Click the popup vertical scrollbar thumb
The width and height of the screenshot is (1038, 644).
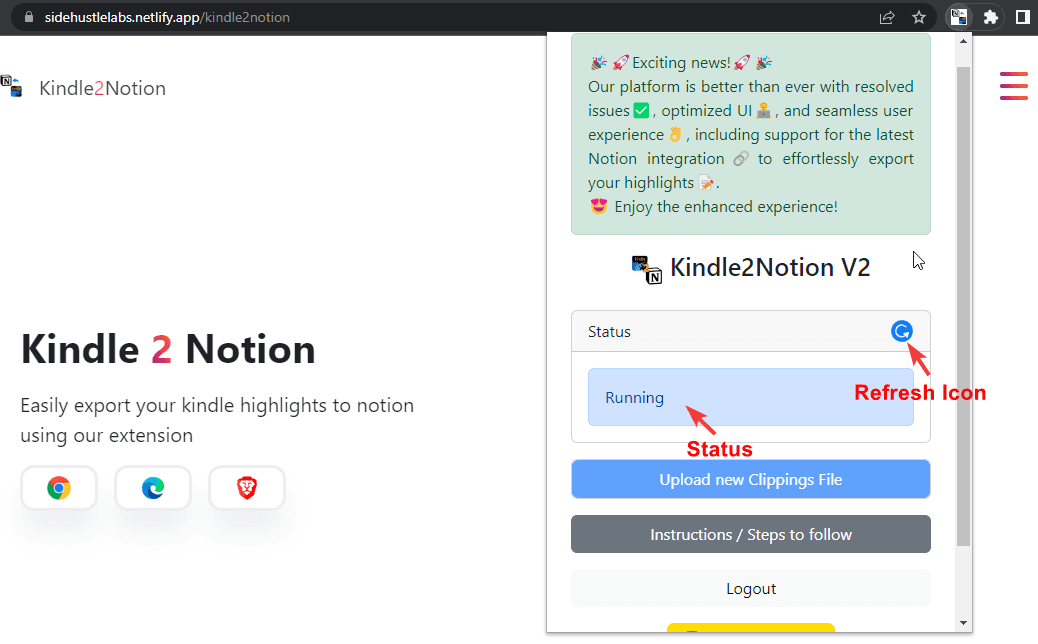pos(963,306)
